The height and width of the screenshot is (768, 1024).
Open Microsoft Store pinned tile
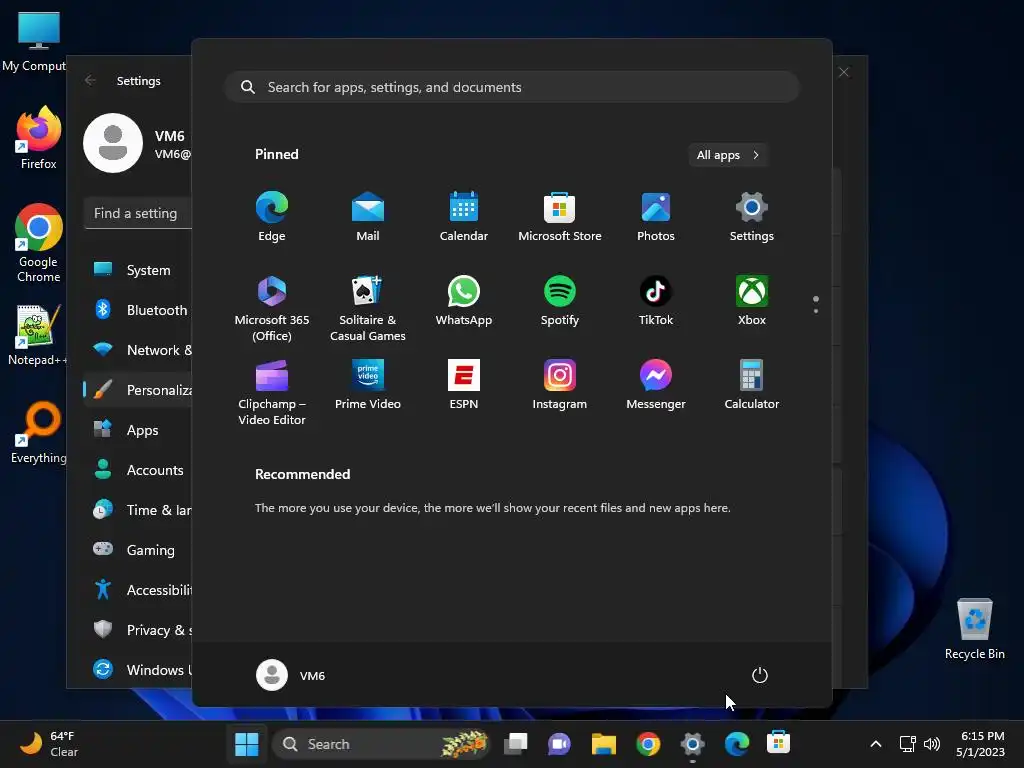tap(560, 216)
